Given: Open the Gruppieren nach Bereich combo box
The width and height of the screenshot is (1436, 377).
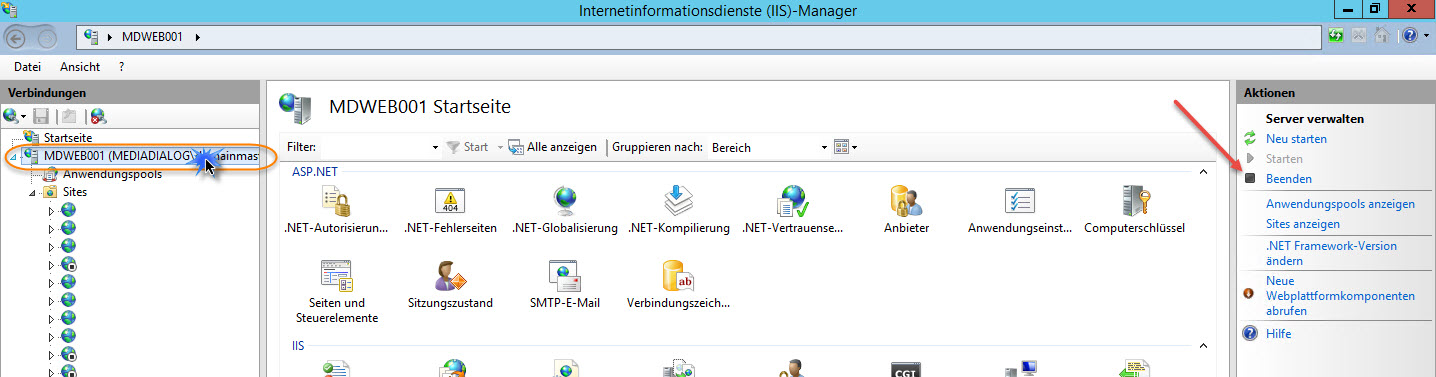Looking at the screenshot, I should (x=768, y=147).
